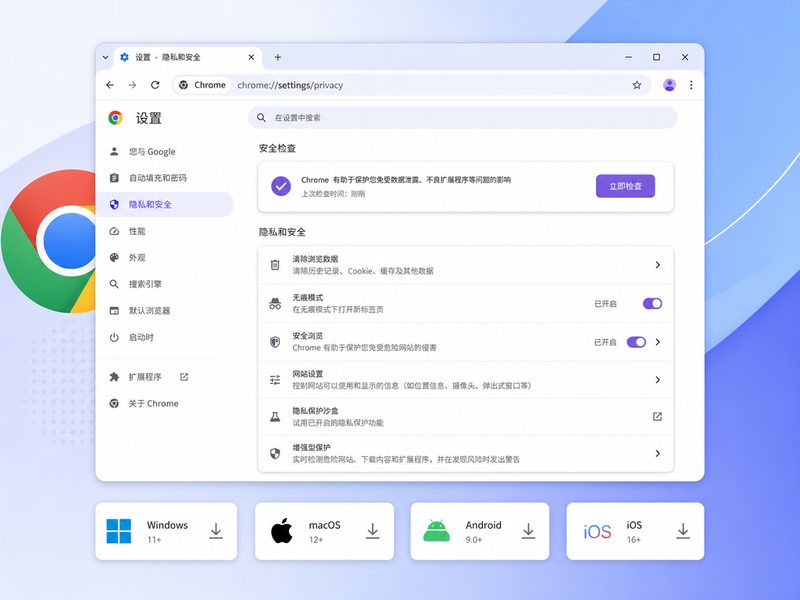The width and height of the screenshot is (800, 600).
Task: Open 外观 in sidebar
Action: 165,258
